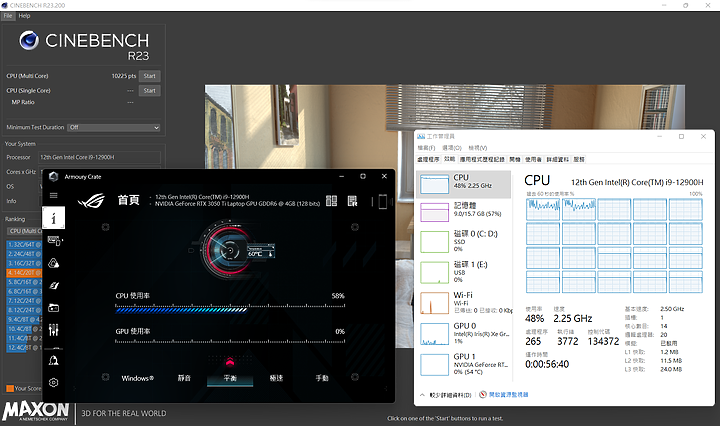The image size is (720, 426).
Task: Click the Task Manager title bar icon
Action: tap(421, 136)
